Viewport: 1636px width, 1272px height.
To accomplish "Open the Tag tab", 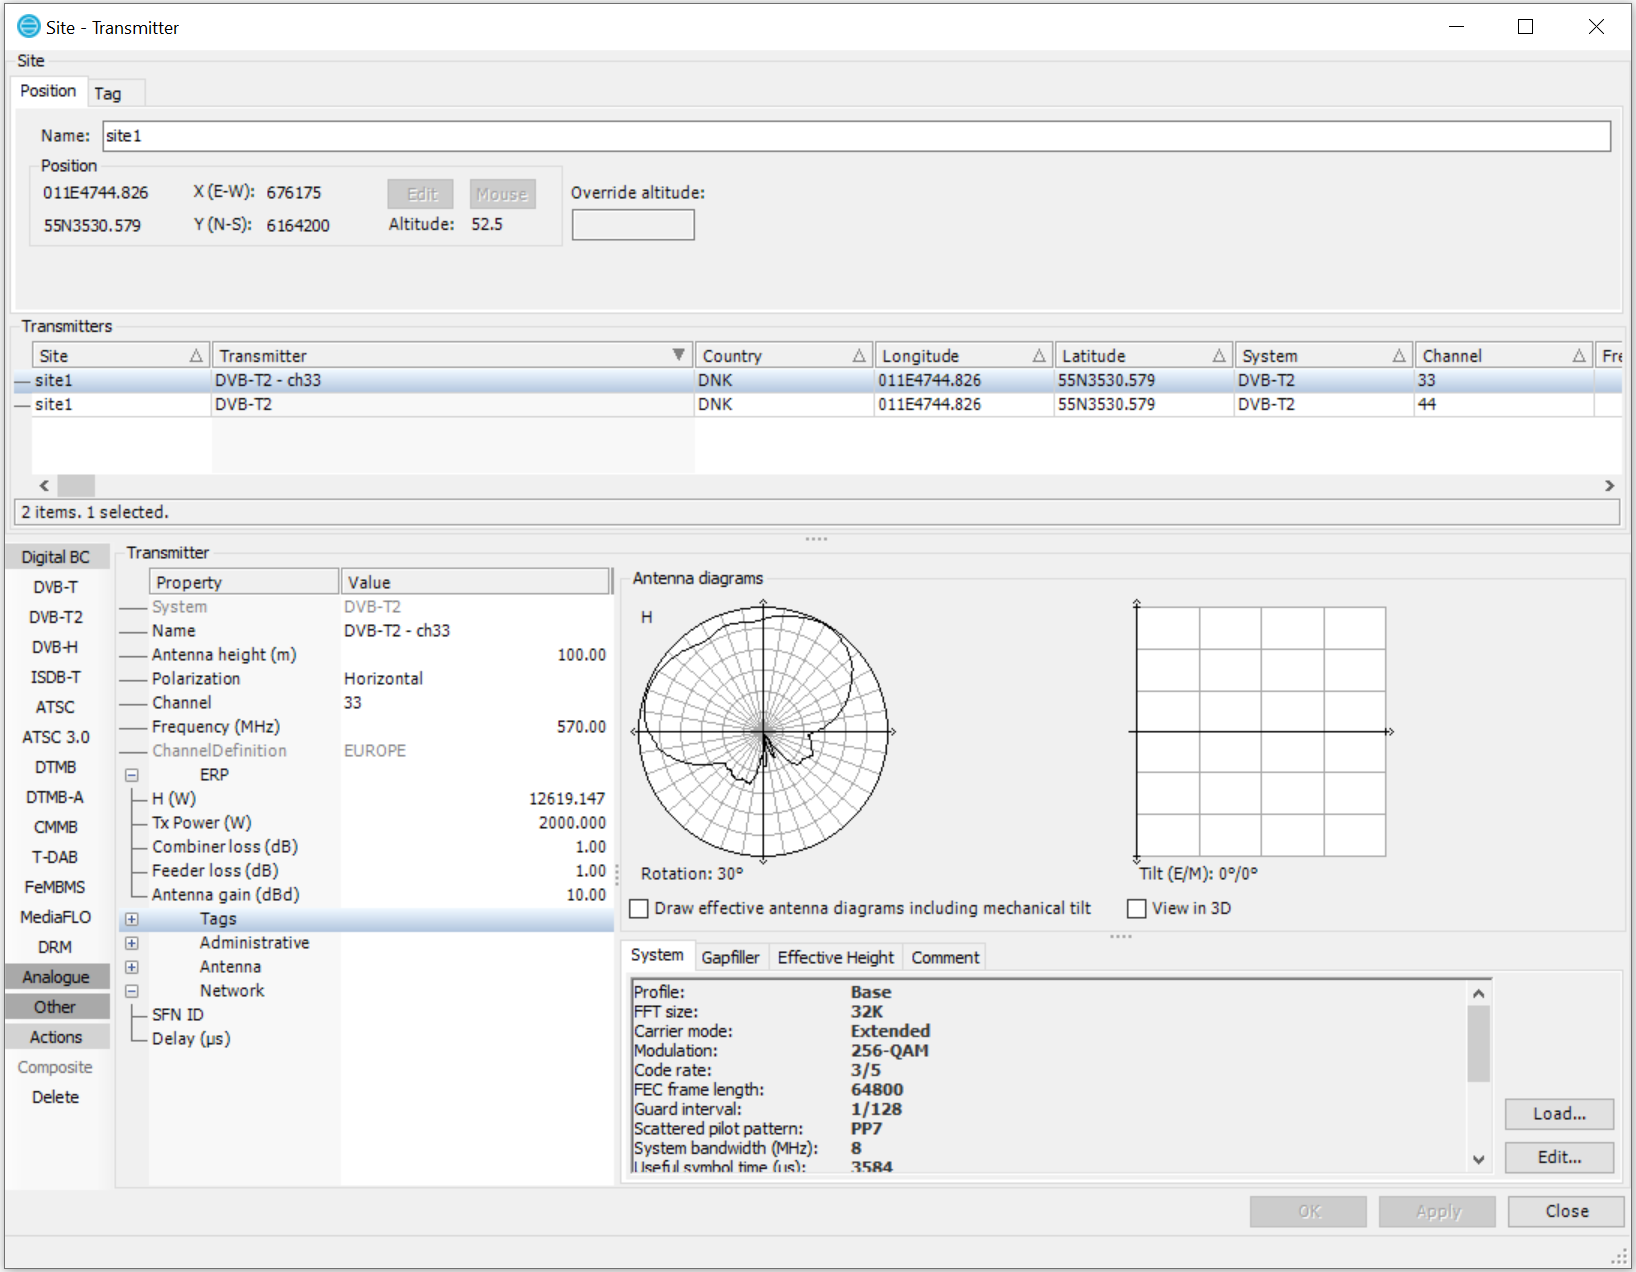I will click(x=108, y=93).
